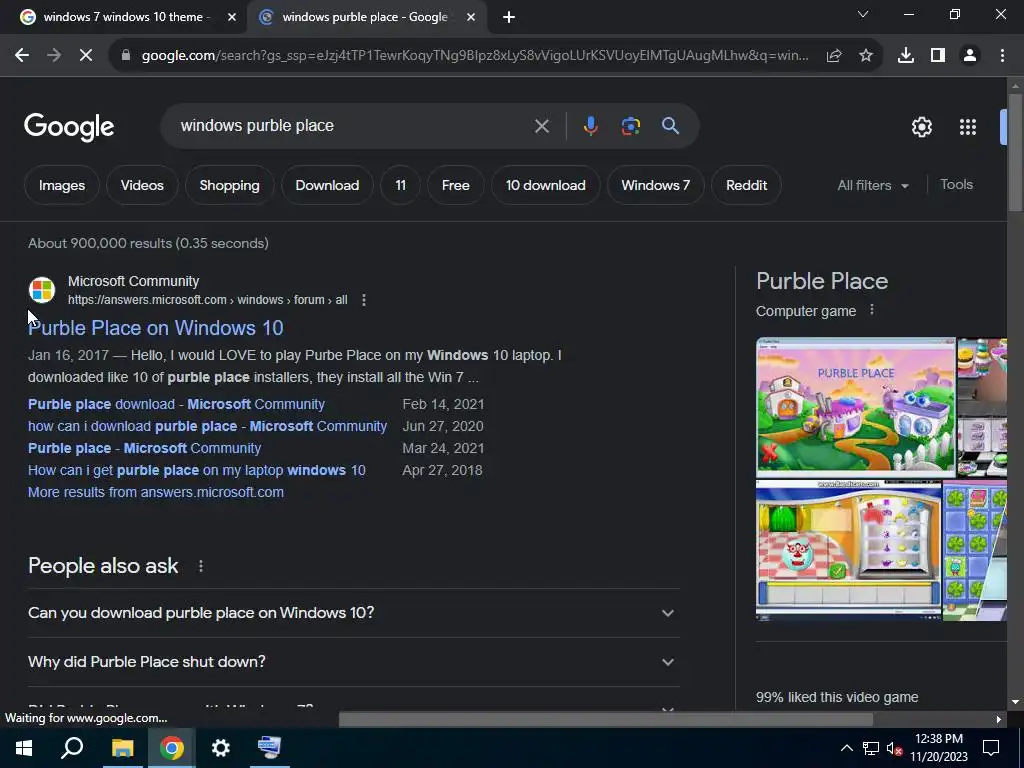Image resolution: width=1024 pixels, height=768 pixels.
Task: Open Purble place download - Microsoft Community link
Action: (x=176, y=404)
